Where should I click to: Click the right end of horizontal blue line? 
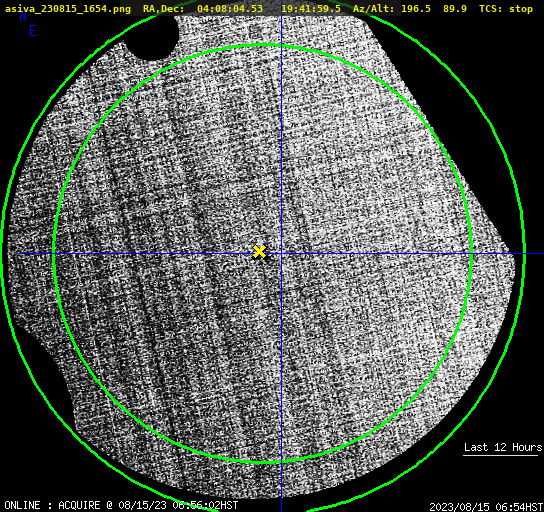[541, 254]
